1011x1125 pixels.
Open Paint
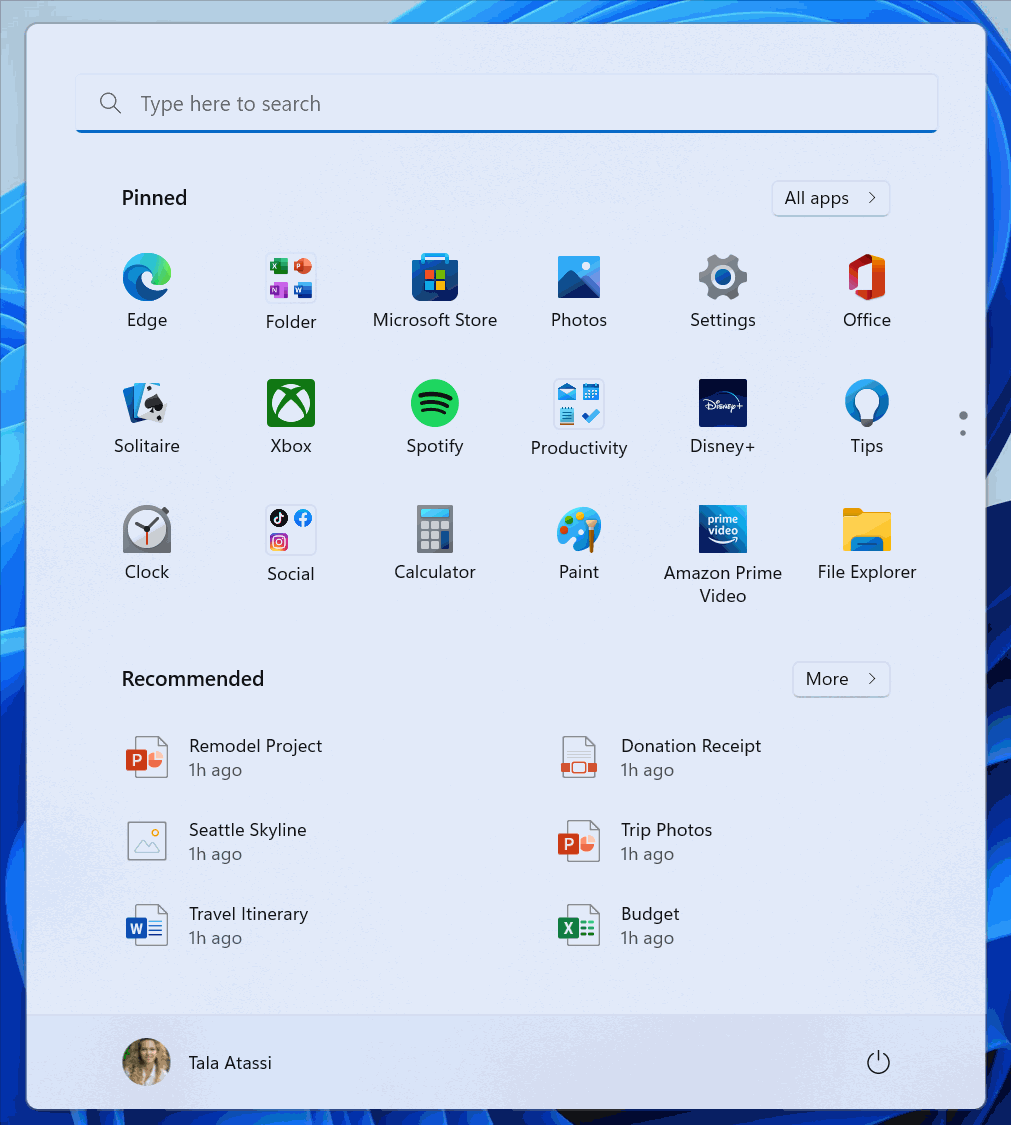(x=578, y=529)
